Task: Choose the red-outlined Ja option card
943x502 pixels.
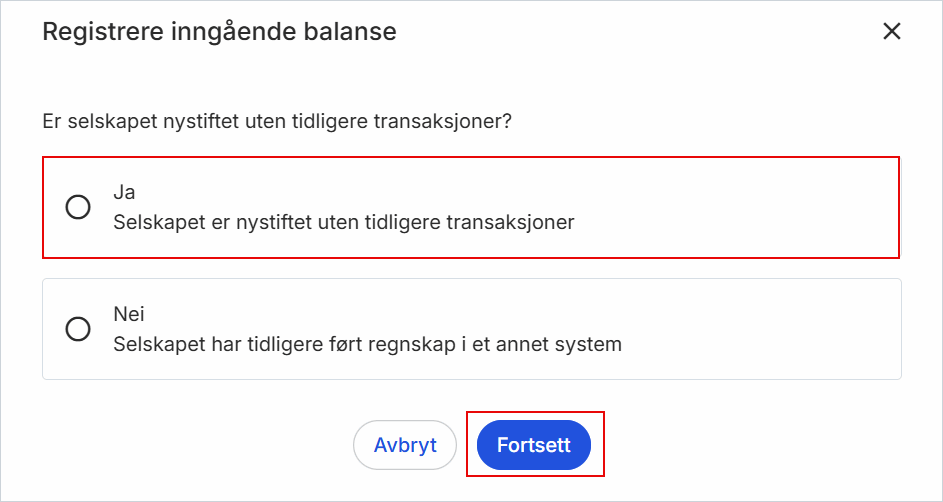Action: (471, 207)
